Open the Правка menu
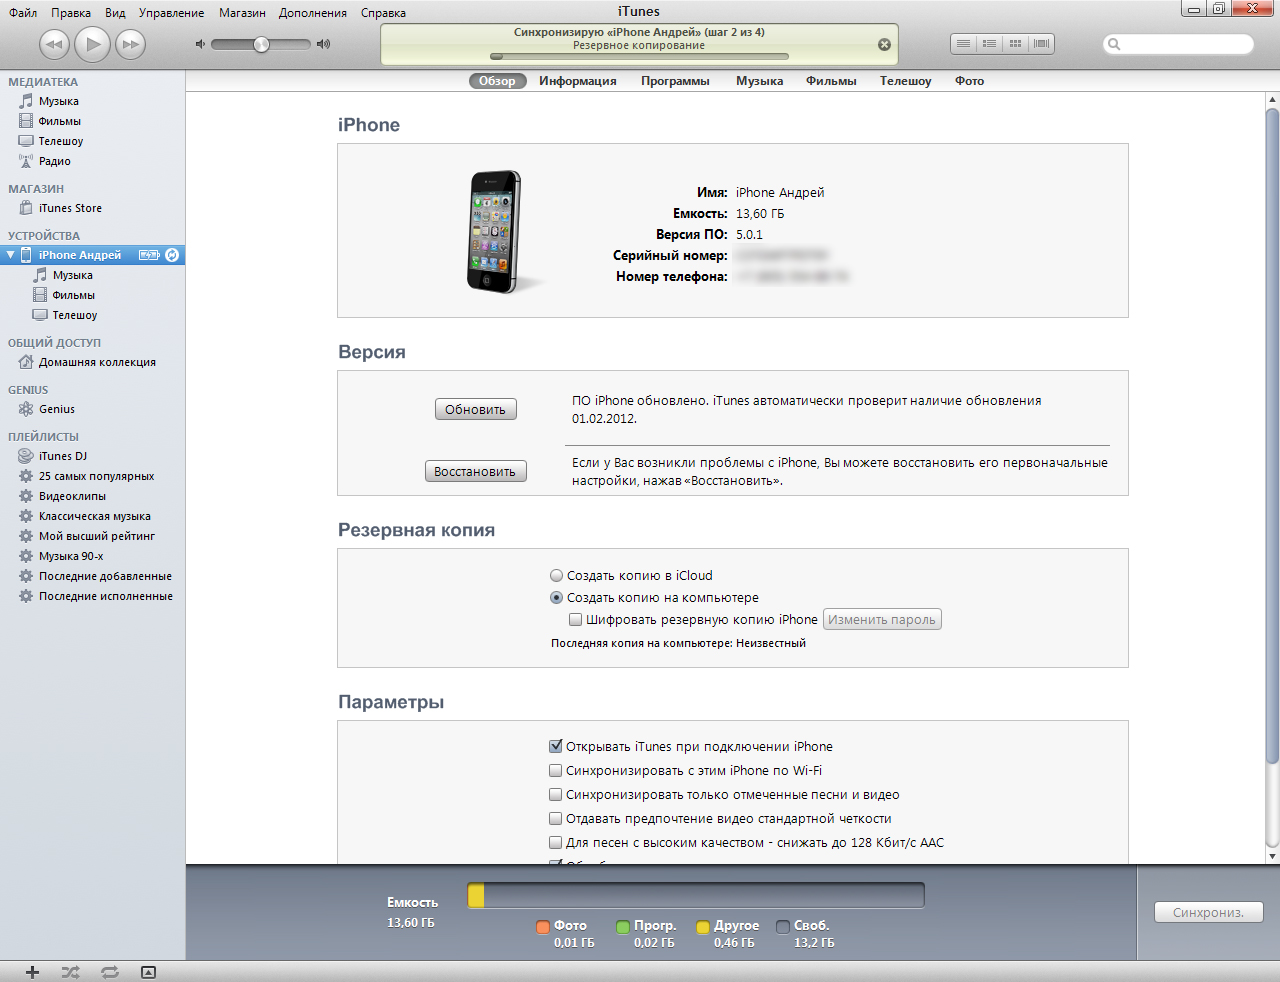Viewport: 1280px width, 982px height. click(x=71, y=13)
